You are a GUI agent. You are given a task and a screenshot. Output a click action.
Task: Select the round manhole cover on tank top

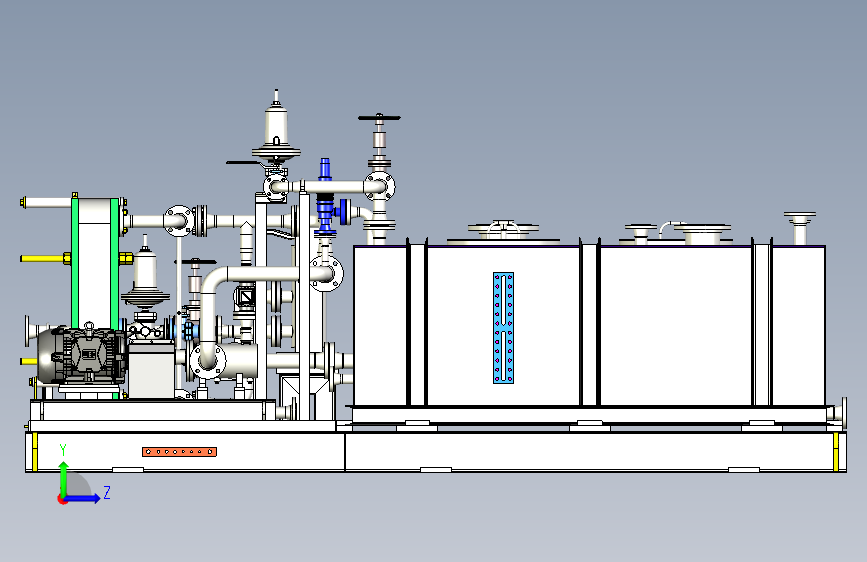pyautogui.click(x=503, y=227)
